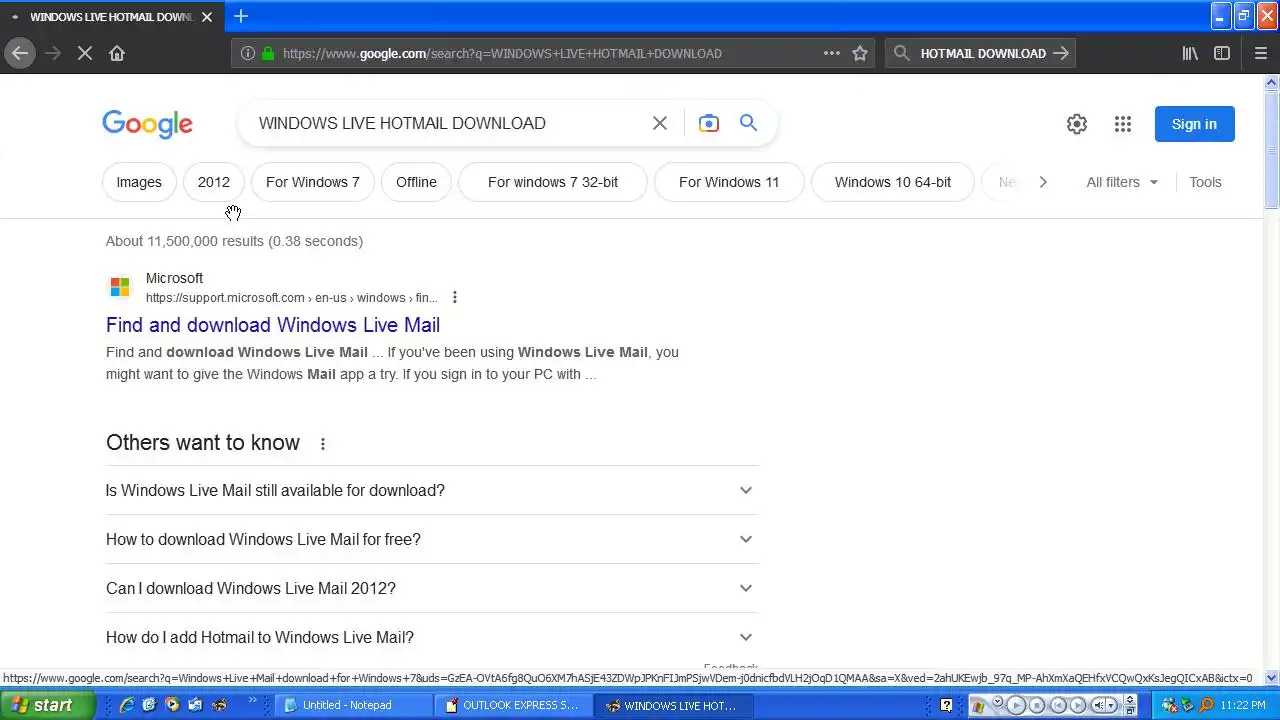Click the Google logo
This screenshot has height=720, width=1280.
tap(147, 124)
